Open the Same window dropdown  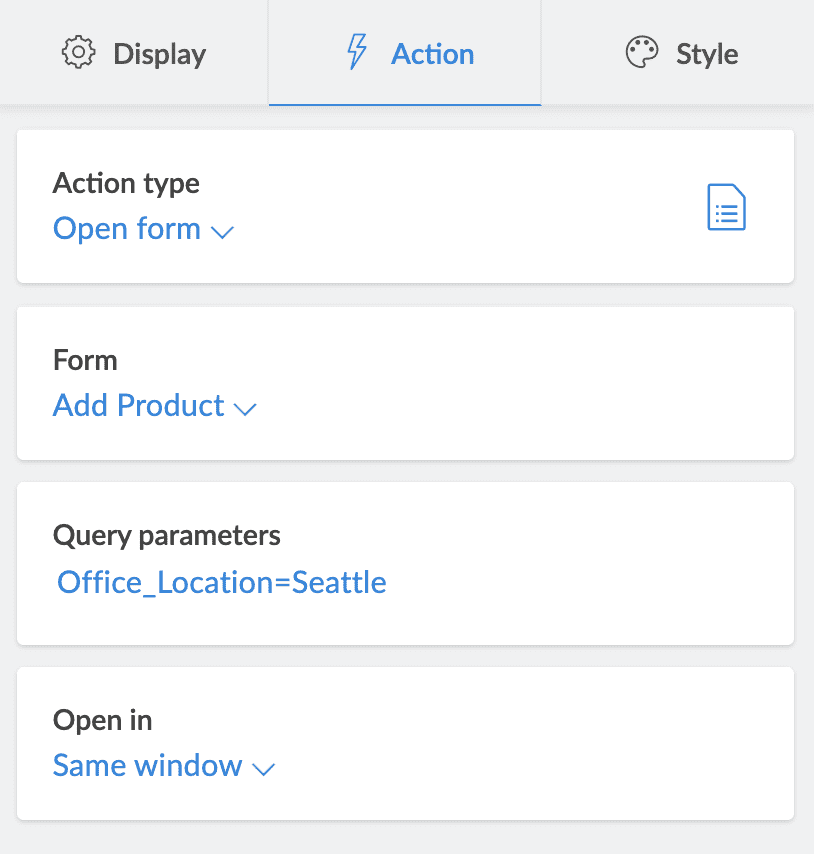pos(148,765)
